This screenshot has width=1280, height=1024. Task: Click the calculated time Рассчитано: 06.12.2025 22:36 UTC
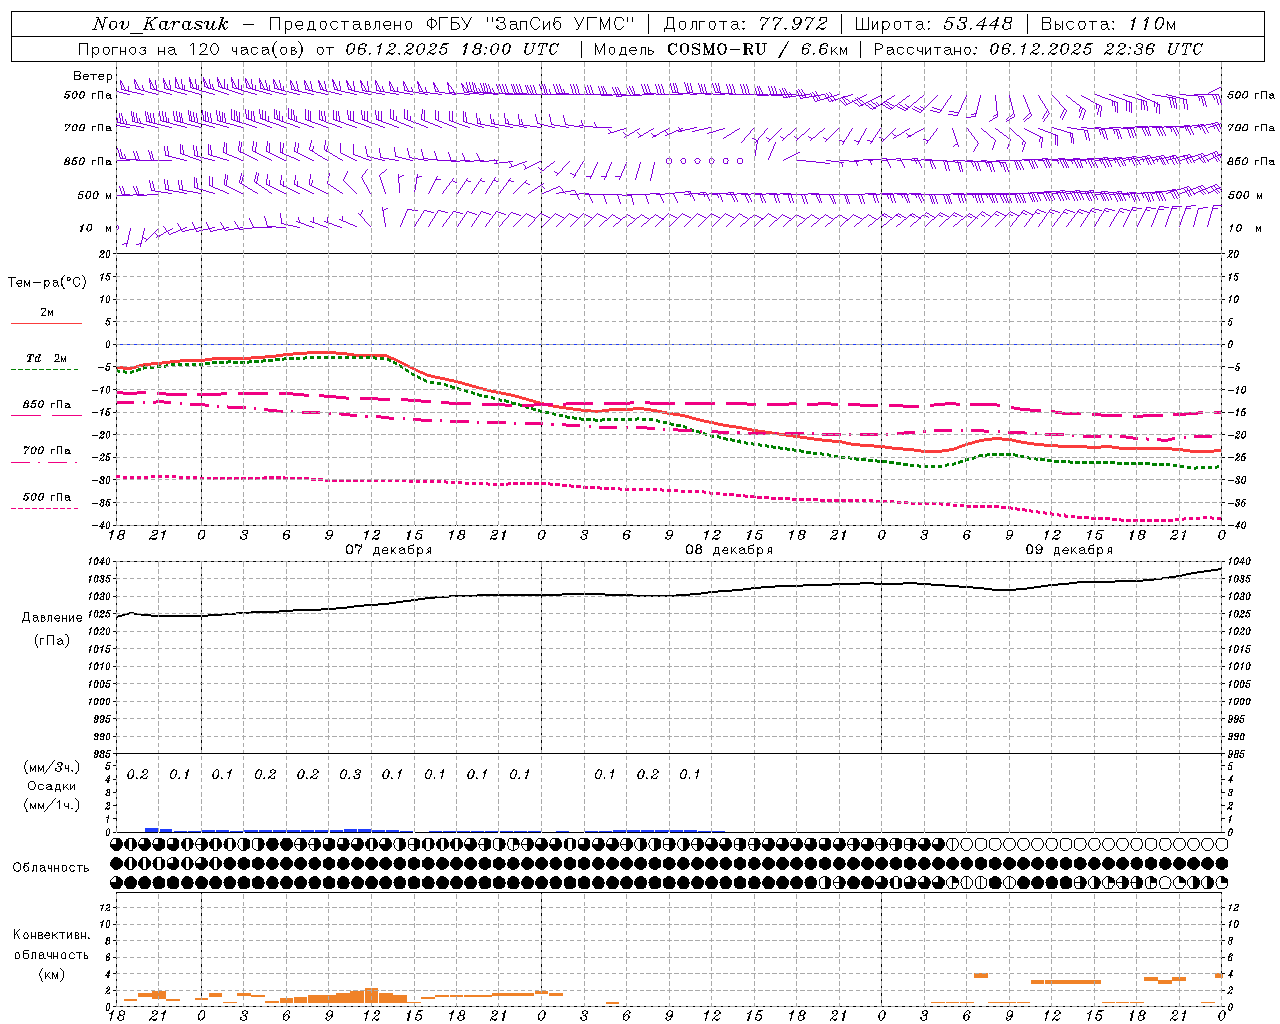click(1038, 49)
